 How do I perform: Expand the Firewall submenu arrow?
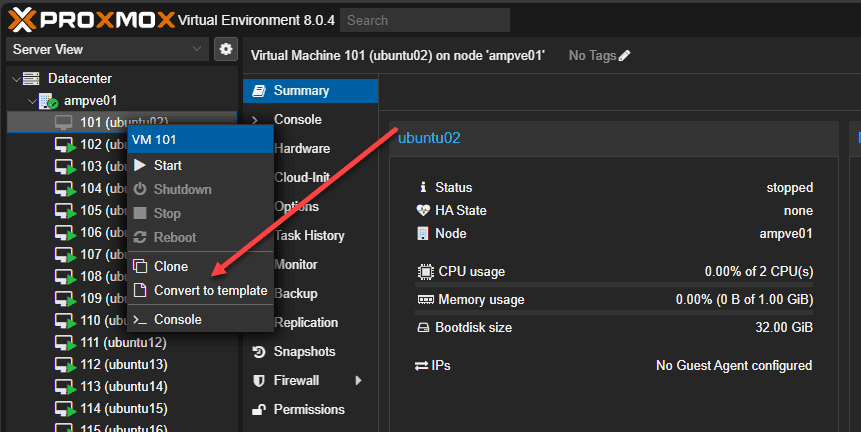click(358, 380)
